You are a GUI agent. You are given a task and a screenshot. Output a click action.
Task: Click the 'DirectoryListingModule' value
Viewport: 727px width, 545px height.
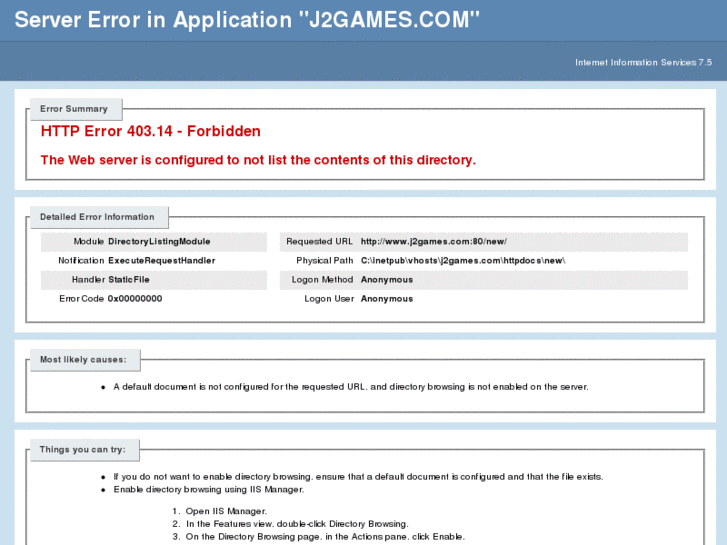pos(159,242)
